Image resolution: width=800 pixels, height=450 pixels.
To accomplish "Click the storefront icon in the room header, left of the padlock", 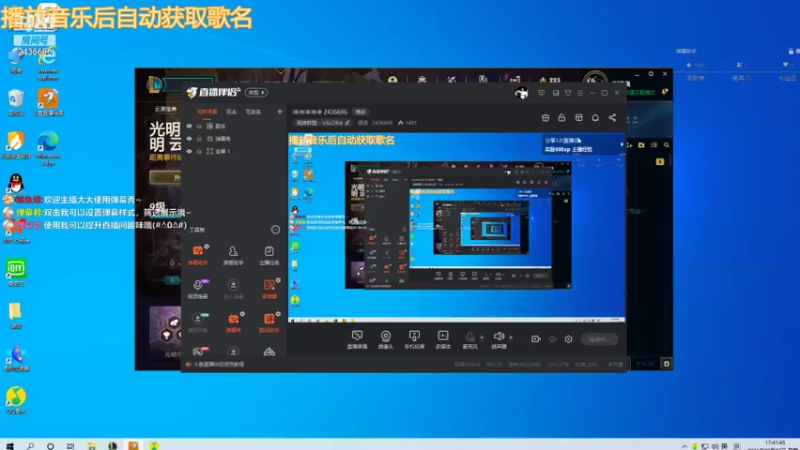I will click(x=545, y=118).
